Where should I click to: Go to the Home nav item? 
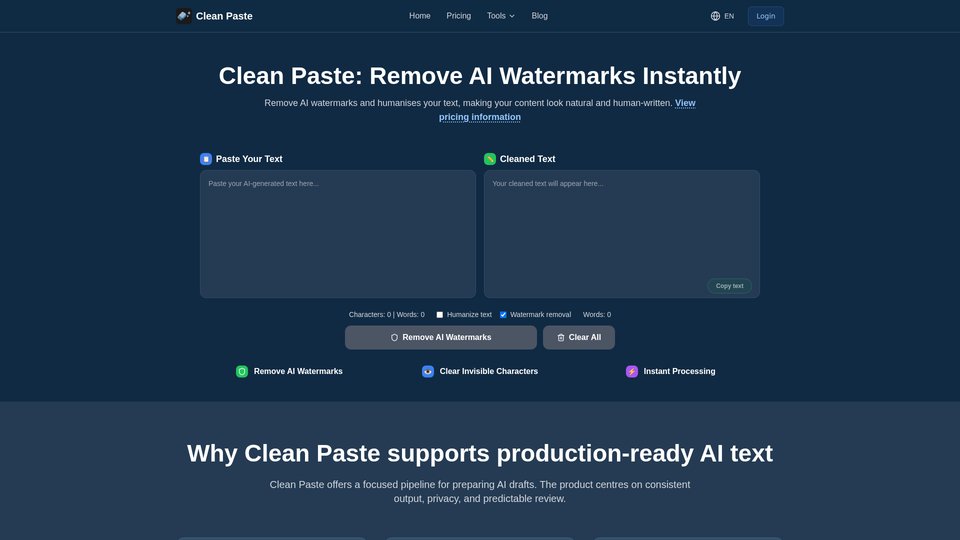420,16
